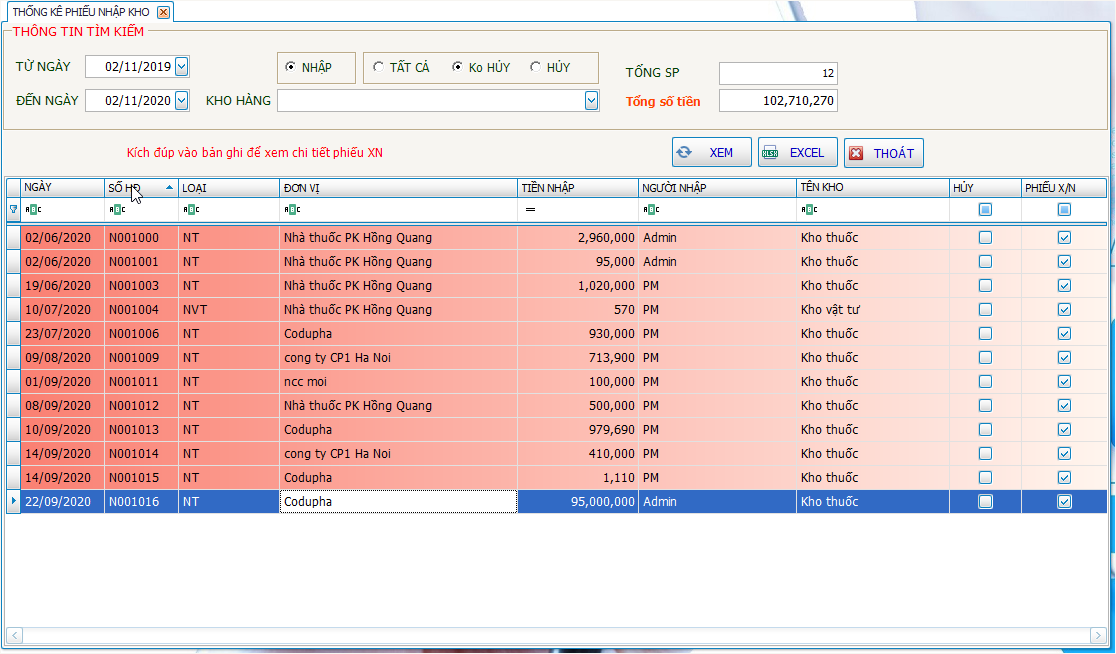Image resolution: width=1116 pixels, height=654 pixels.
Task: Sort by NGÀY column header
Action: pos(63,187)
